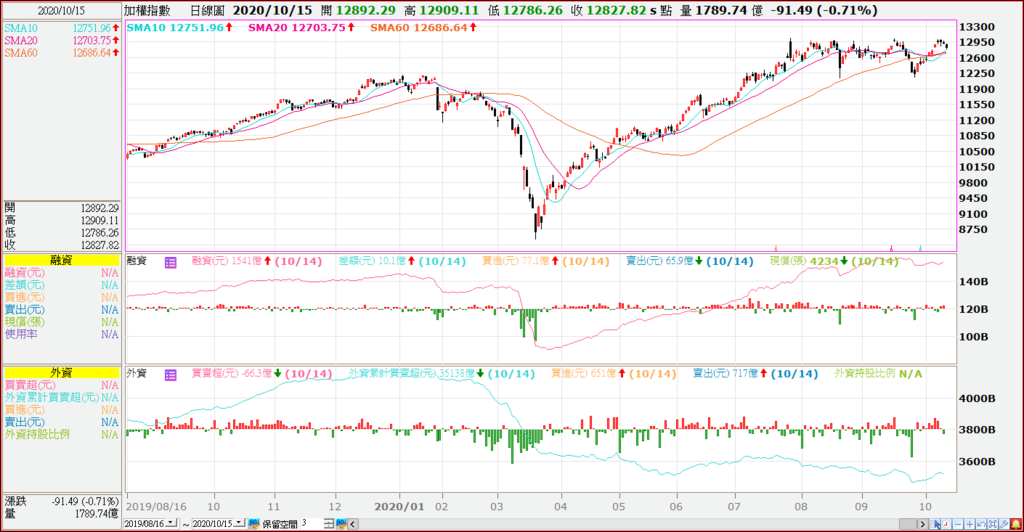Click the undo arrow icon
The height and width of the screenshot is (532, 1024).
(x=981, y=524)
